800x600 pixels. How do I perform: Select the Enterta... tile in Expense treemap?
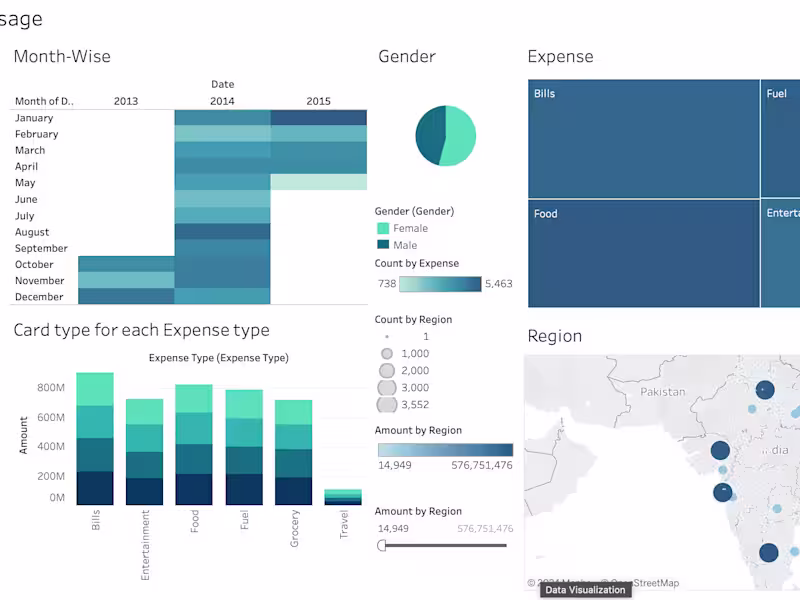point(781,254)
